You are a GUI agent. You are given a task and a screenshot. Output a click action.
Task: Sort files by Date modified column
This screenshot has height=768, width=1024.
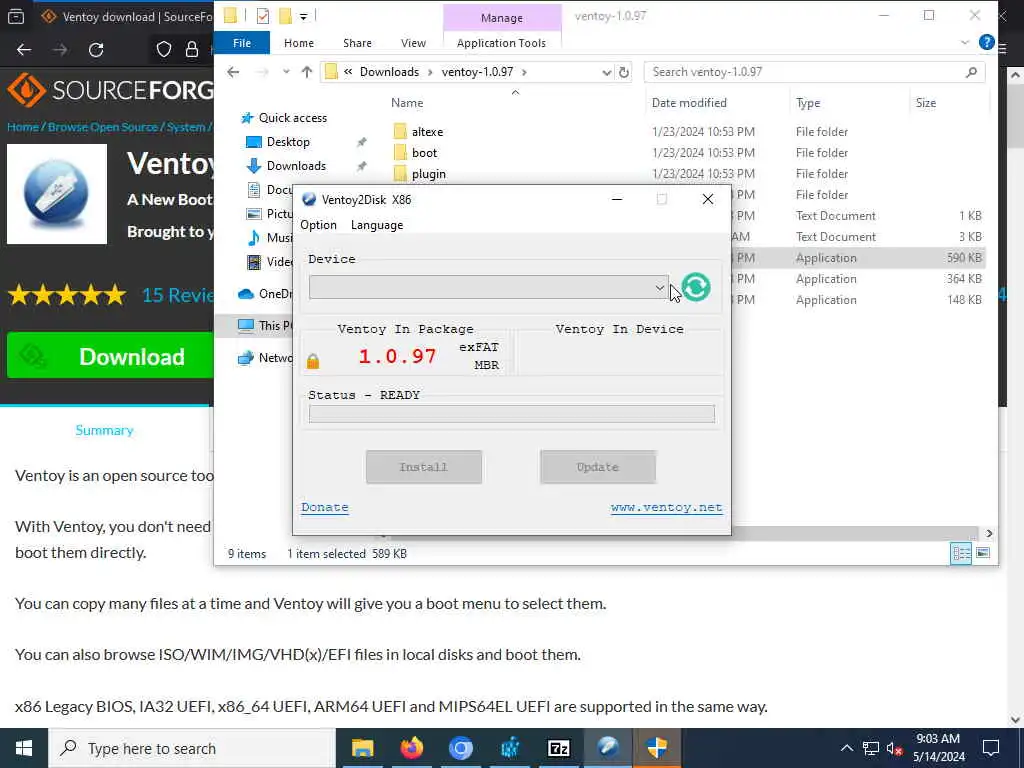pyautogui.click(x=689, y=103)
